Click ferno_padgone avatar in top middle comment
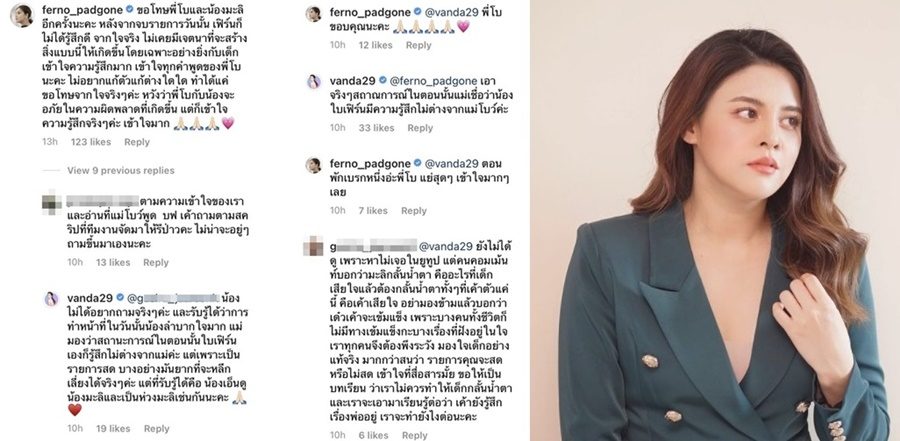The width and height of the screenshot is (900, 441). click(x=313, y=13)
